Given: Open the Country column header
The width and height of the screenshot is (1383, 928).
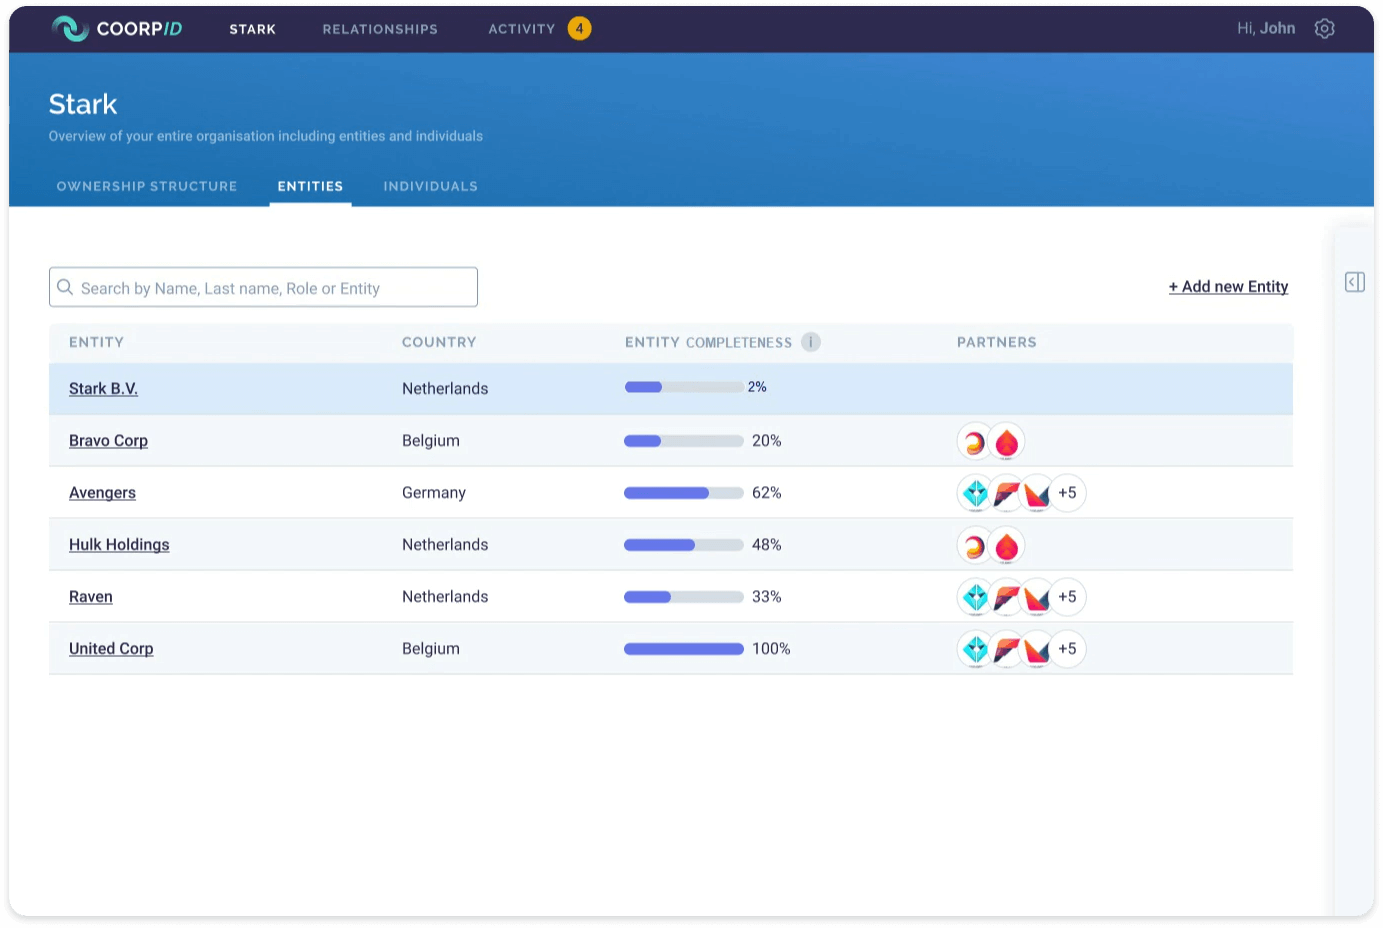Looking at the screenshot, I should tap(439, 341).
